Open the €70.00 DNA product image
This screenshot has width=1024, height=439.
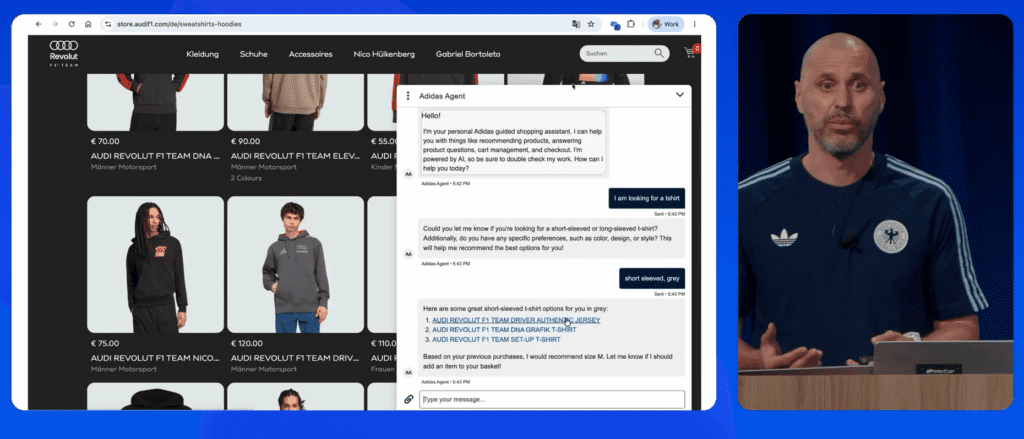click(x=155, y=102)
